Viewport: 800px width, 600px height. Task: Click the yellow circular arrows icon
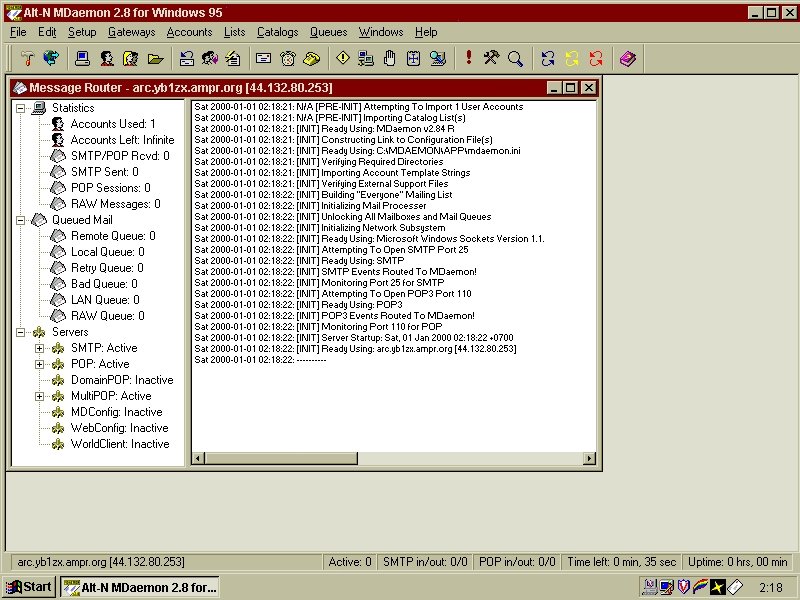[571, 59]
